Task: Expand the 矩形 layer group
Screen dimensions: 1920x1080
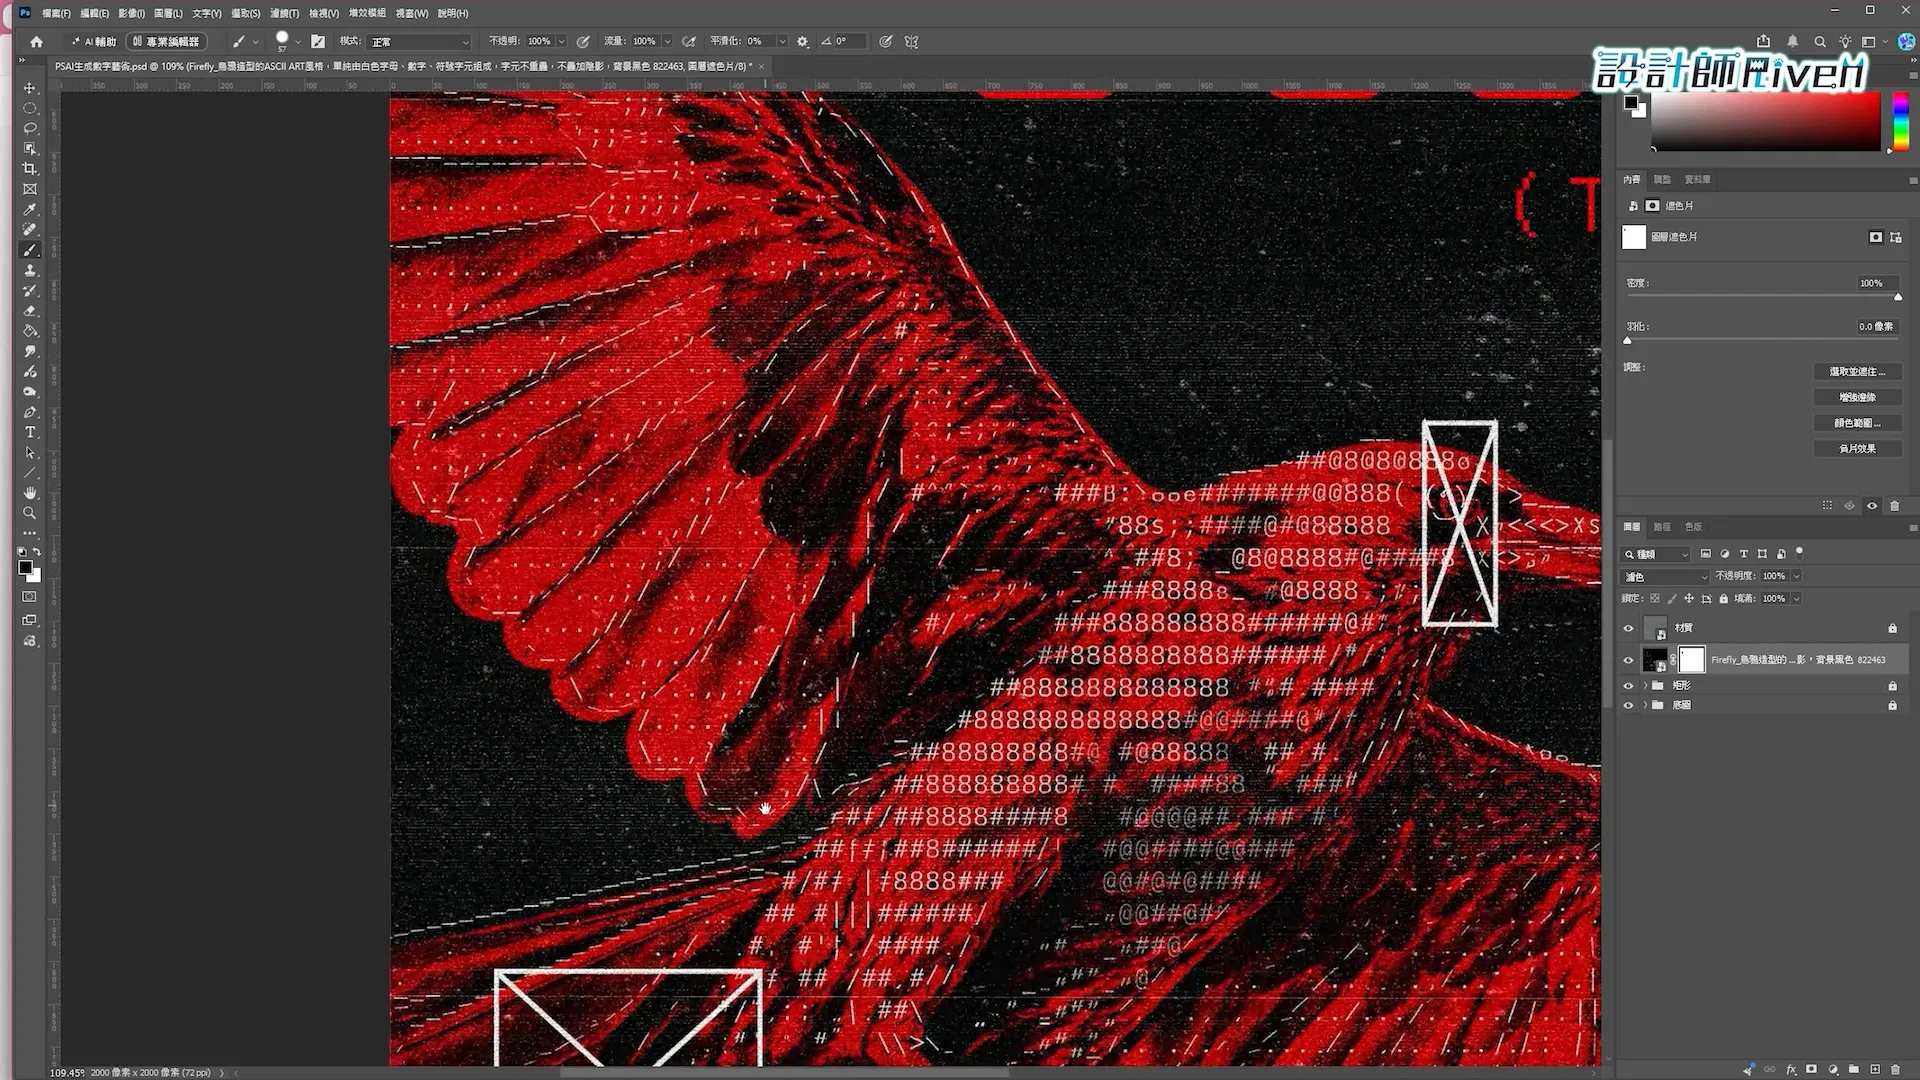Action: (x=1645, y=686)
